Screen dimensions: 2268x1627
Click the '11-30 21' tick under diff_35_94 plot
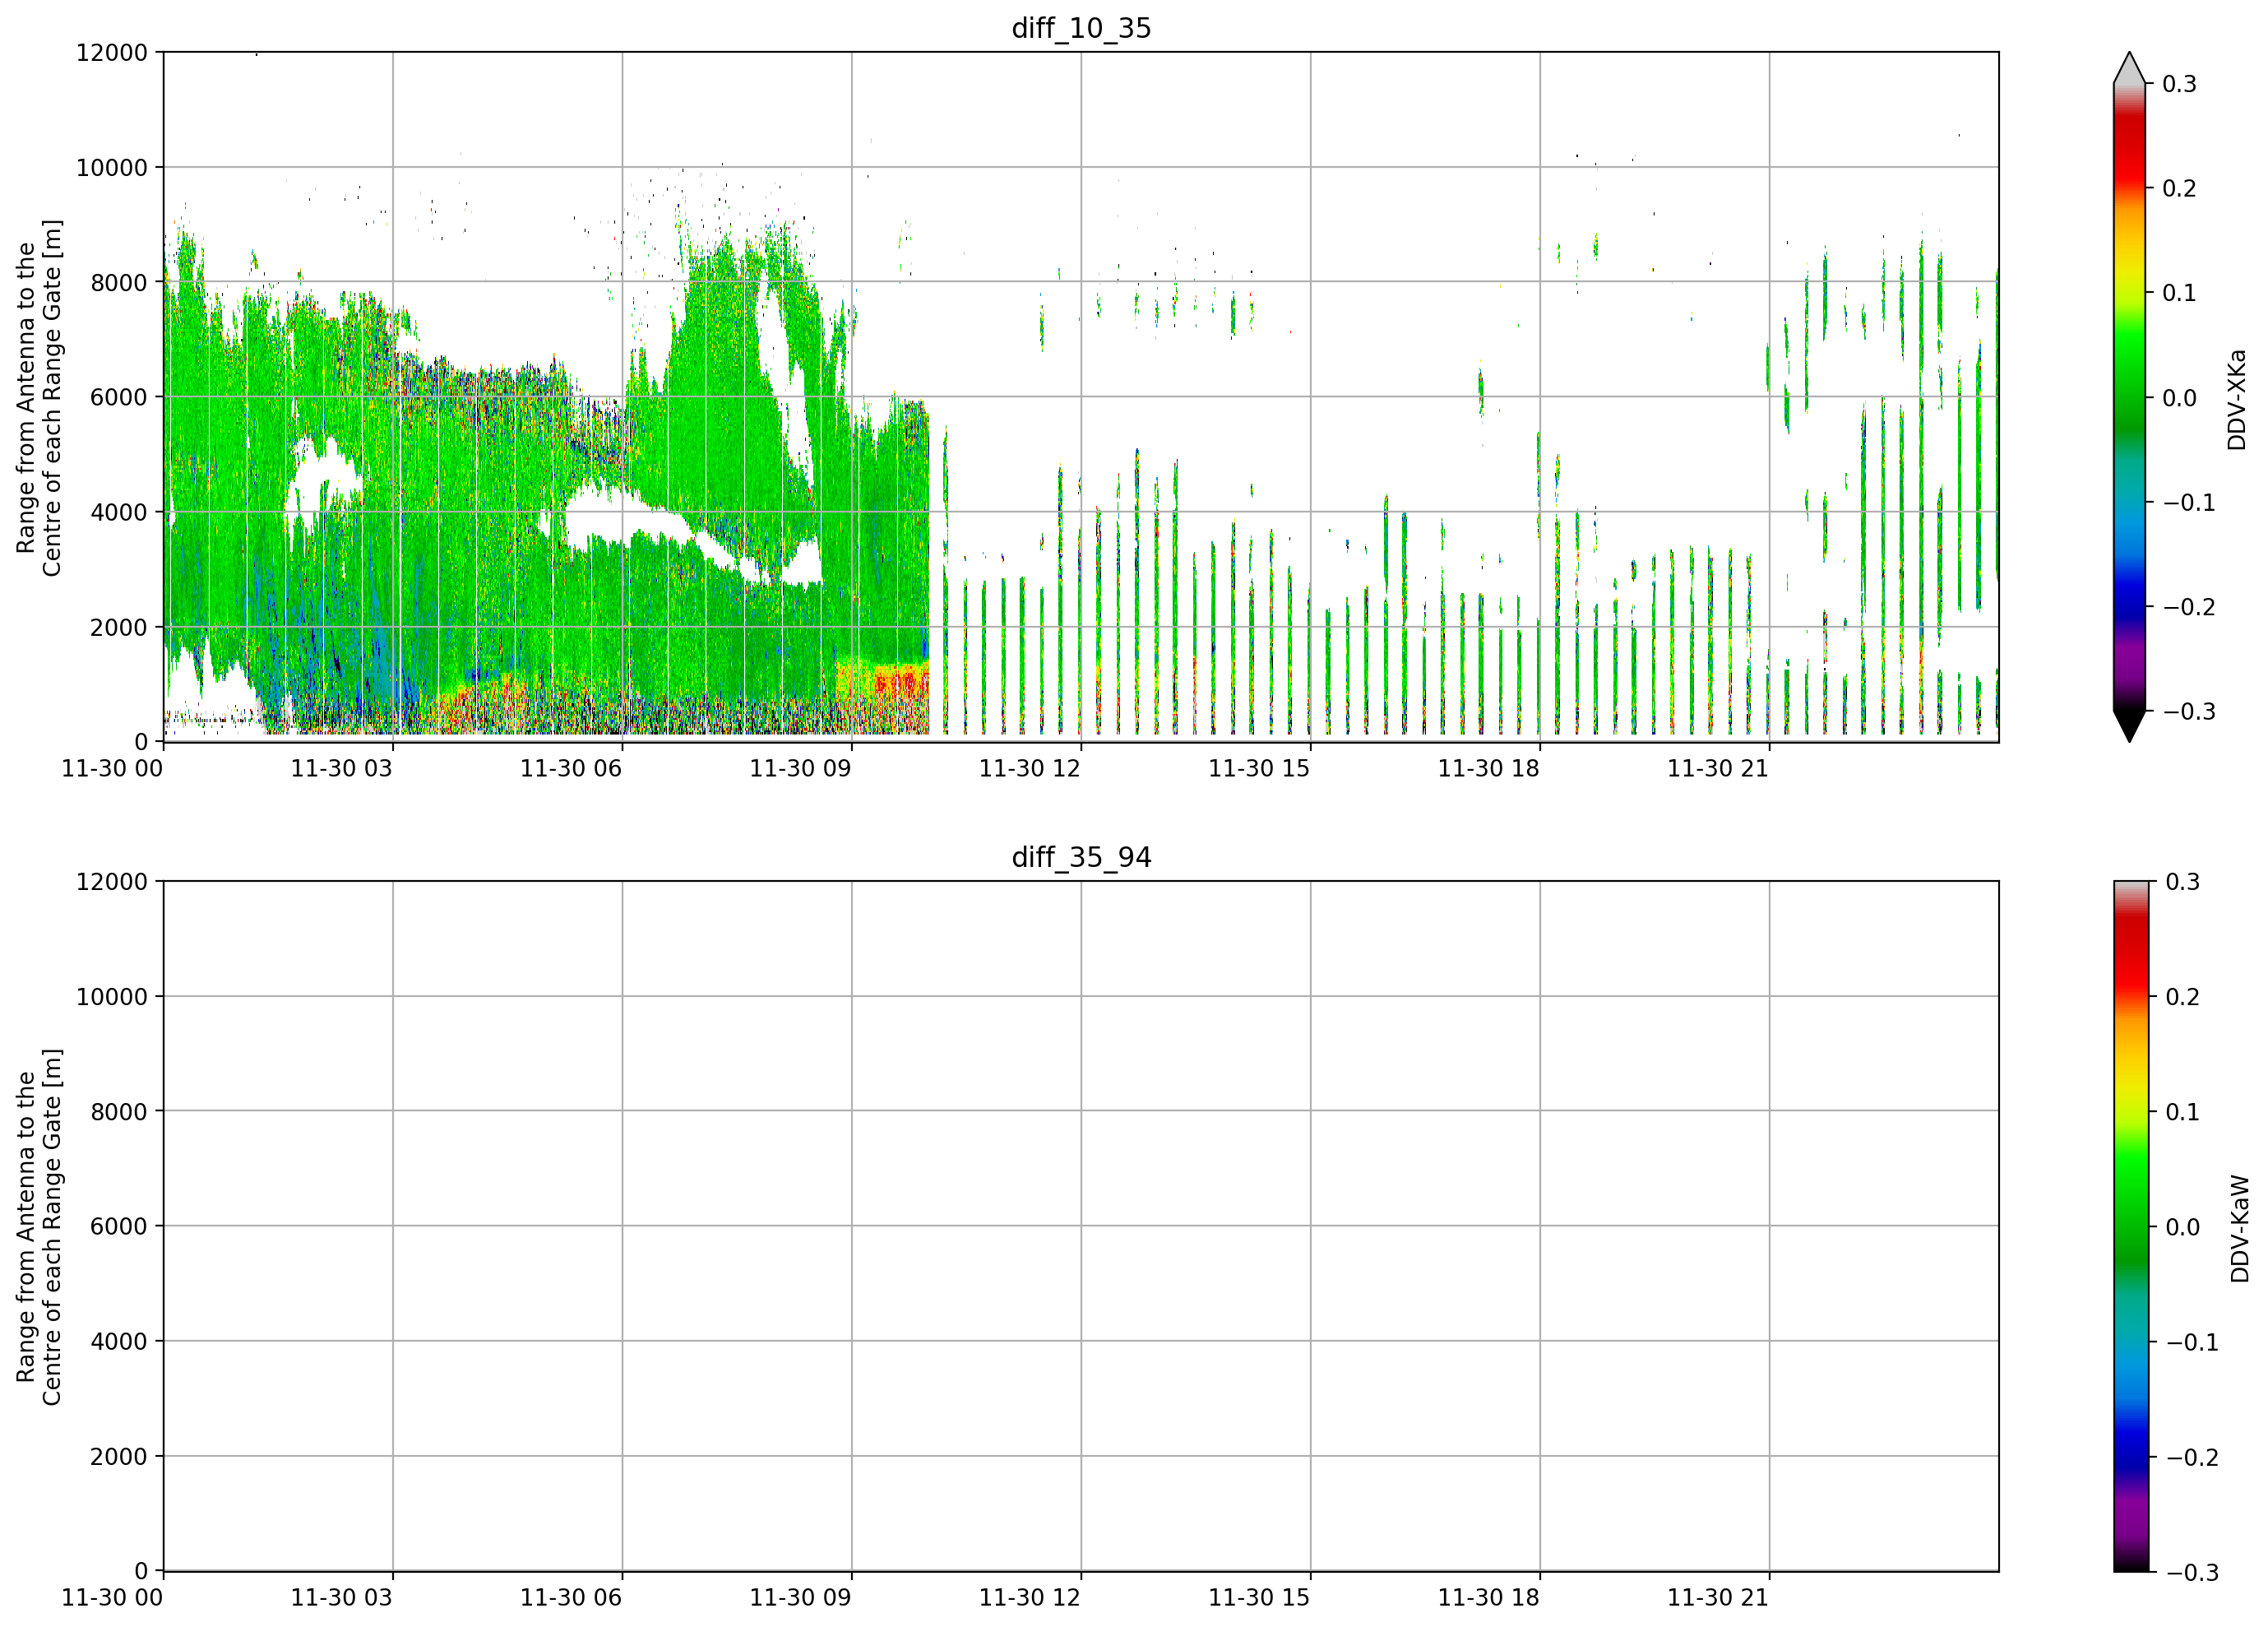1717,1597
